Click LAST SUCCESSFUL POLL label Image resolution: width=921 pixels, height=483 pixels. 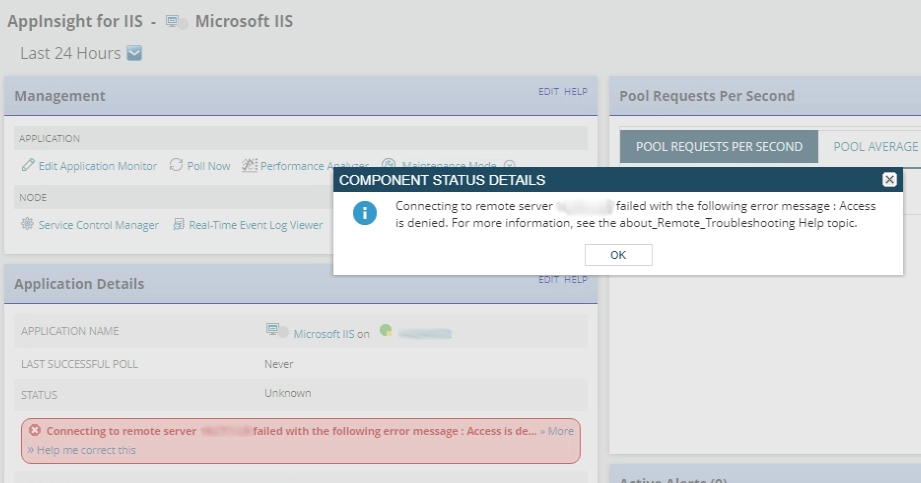point(79,364)
